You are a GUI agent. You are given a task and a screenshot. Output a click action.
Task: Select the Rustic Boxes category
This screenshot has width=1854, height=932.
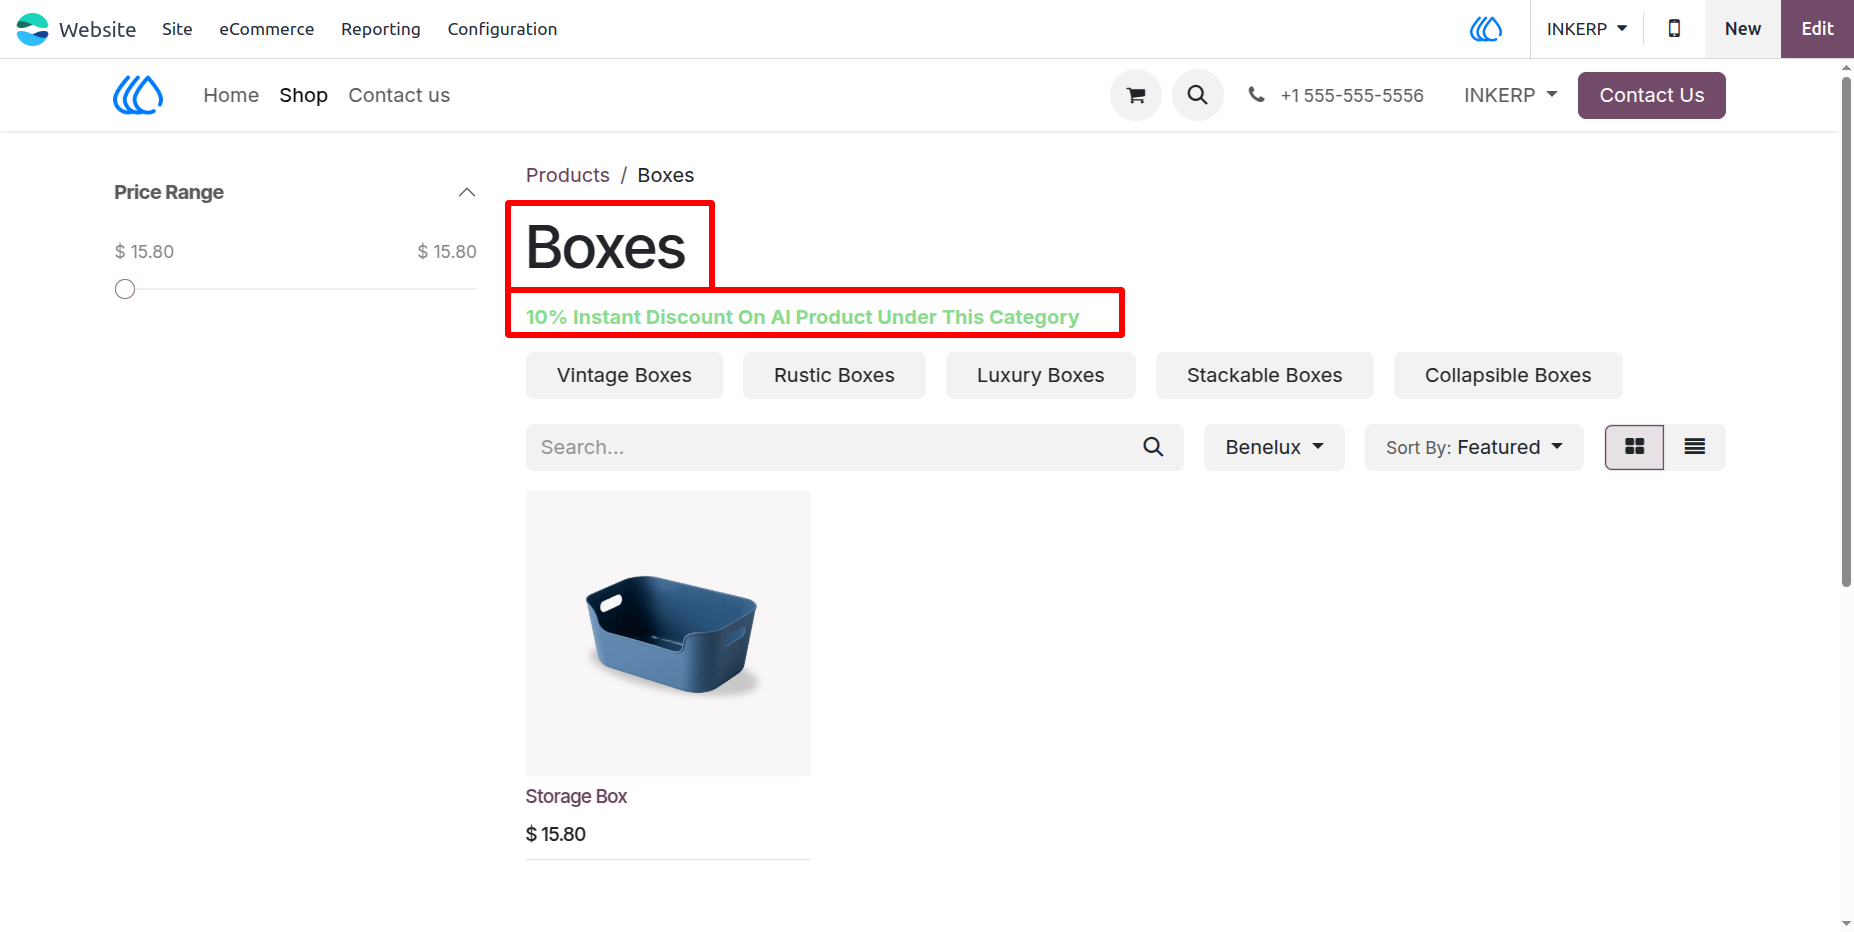point(834,375)
